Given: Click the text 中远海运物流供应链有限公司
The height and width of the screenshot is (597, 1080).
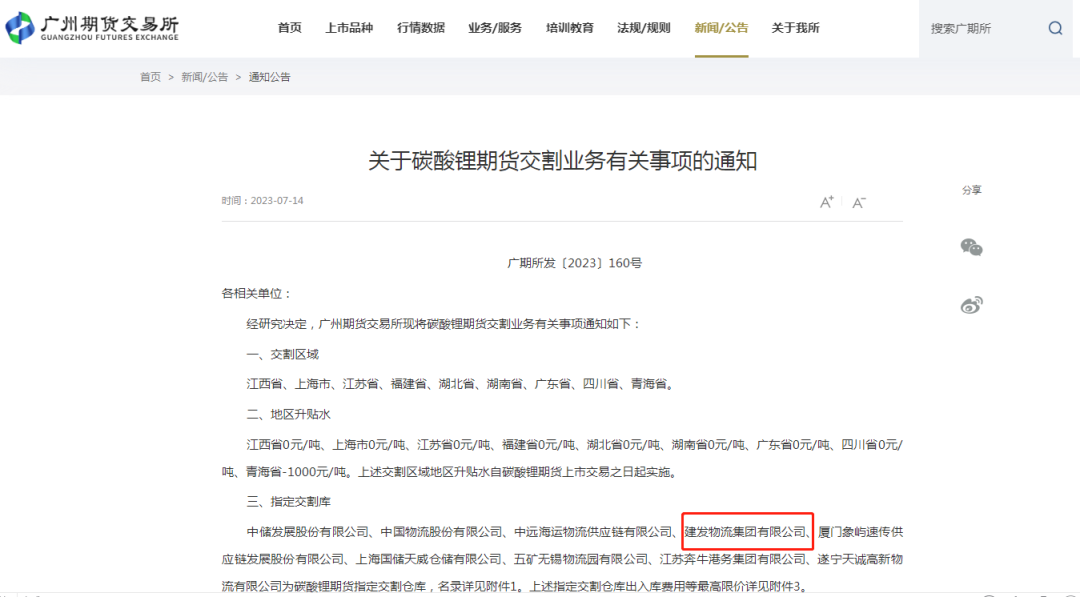Looking at the screenshot, I should point(594,532).
